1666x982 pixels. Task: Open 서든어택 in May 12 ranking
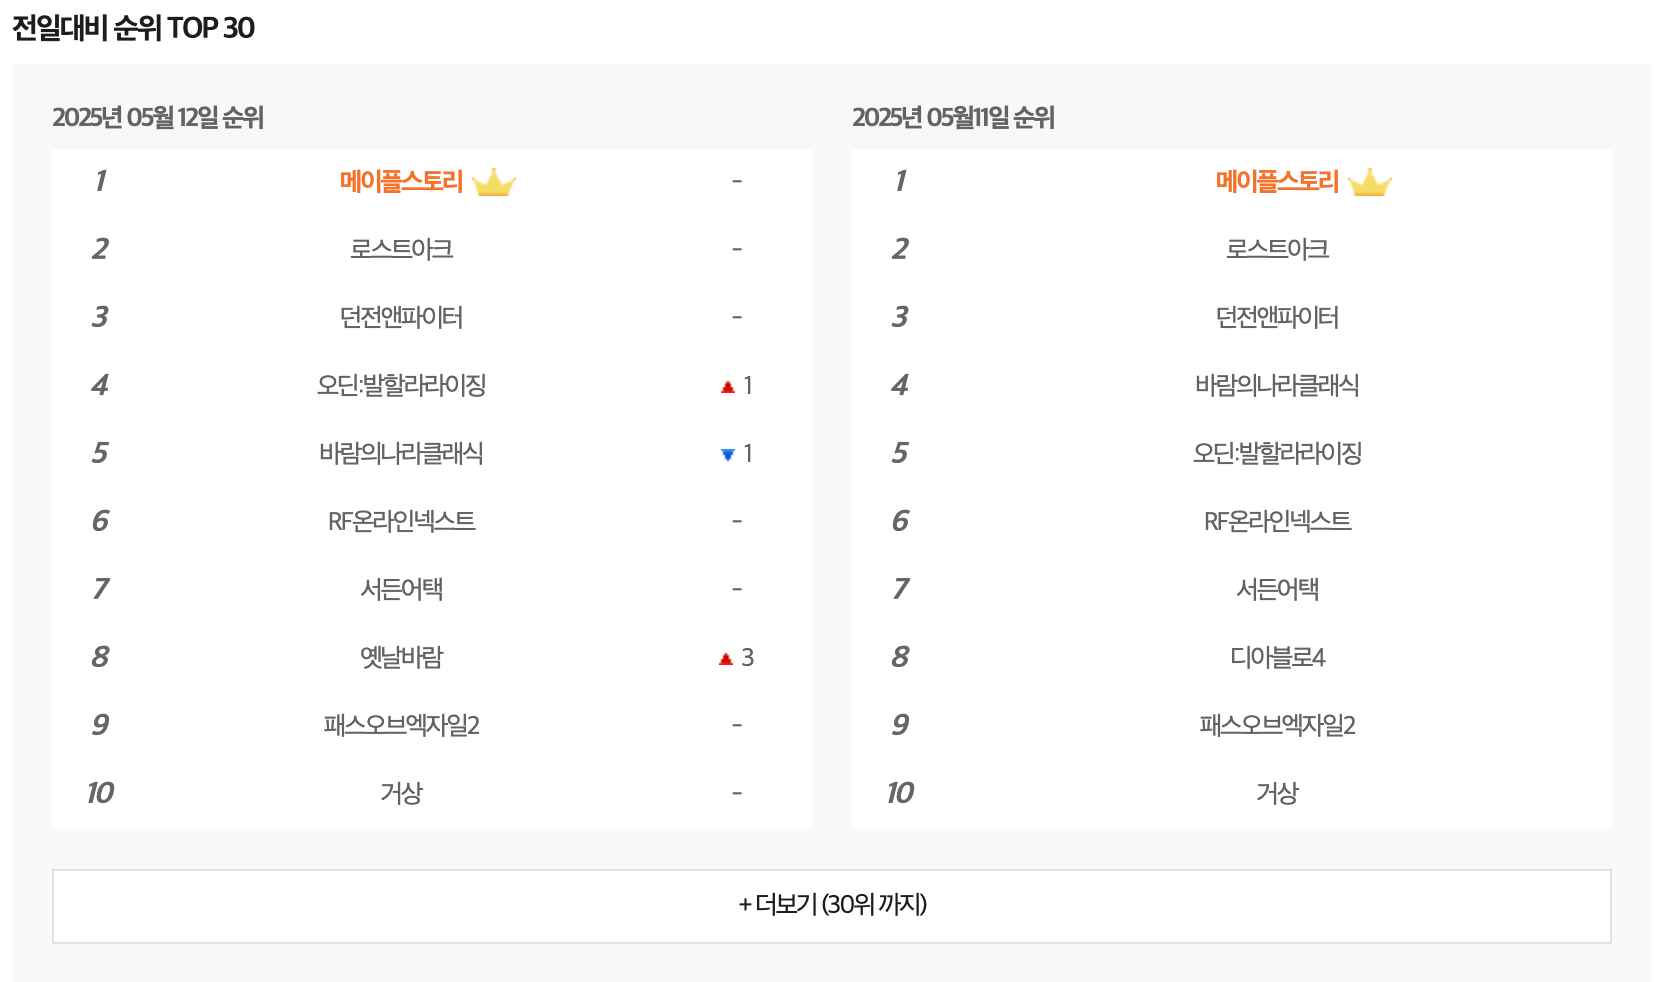[401, 589]
